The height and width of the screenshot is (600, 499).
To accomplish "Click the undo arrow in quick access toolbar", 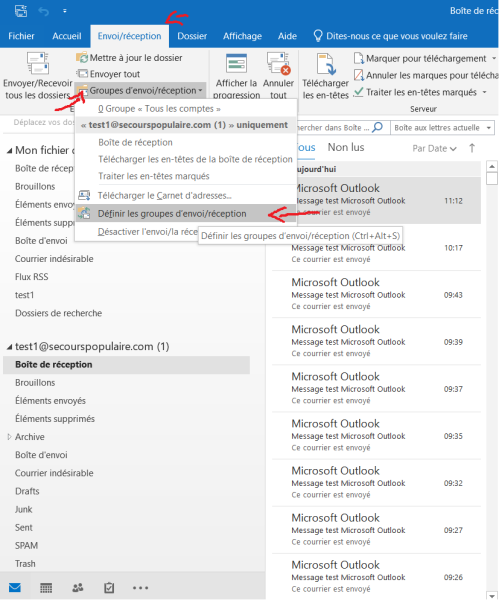I will coord(44,11).
